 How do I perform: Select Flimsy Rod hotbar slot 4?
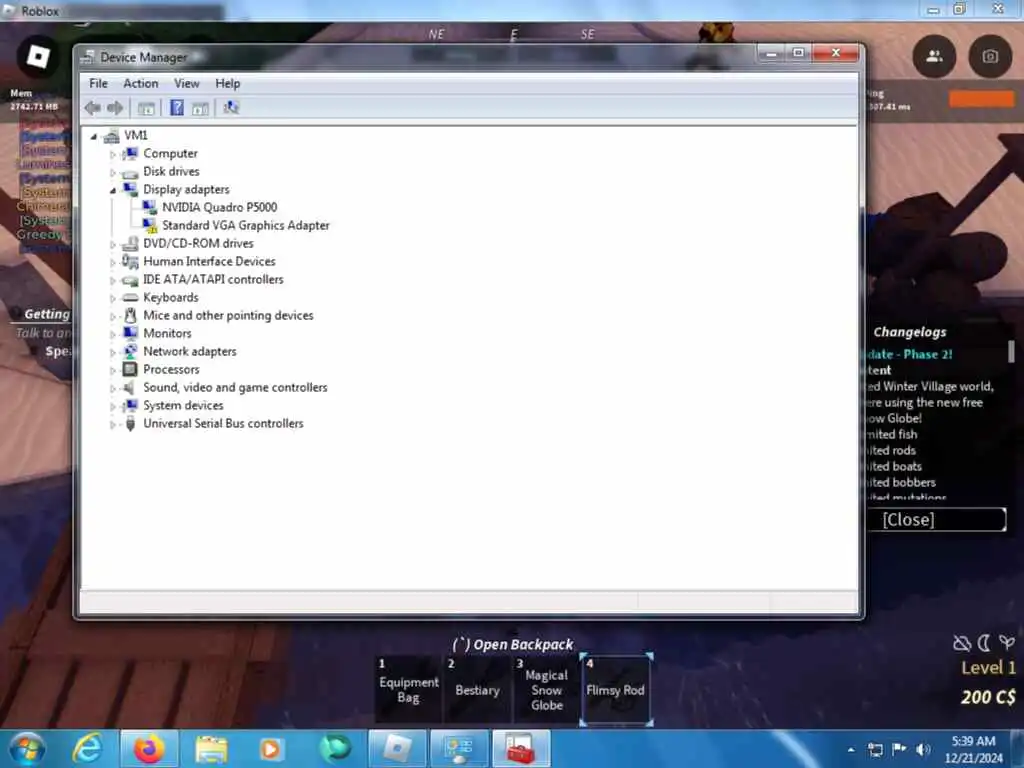tap(616, 689)
